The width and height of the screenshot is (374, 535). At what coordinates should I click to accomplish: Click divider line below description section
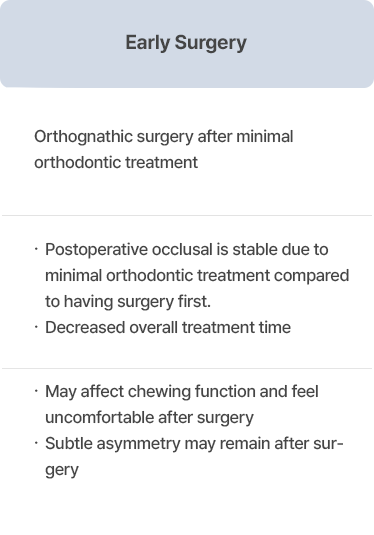pyautogui.click(x=187, y=215)
